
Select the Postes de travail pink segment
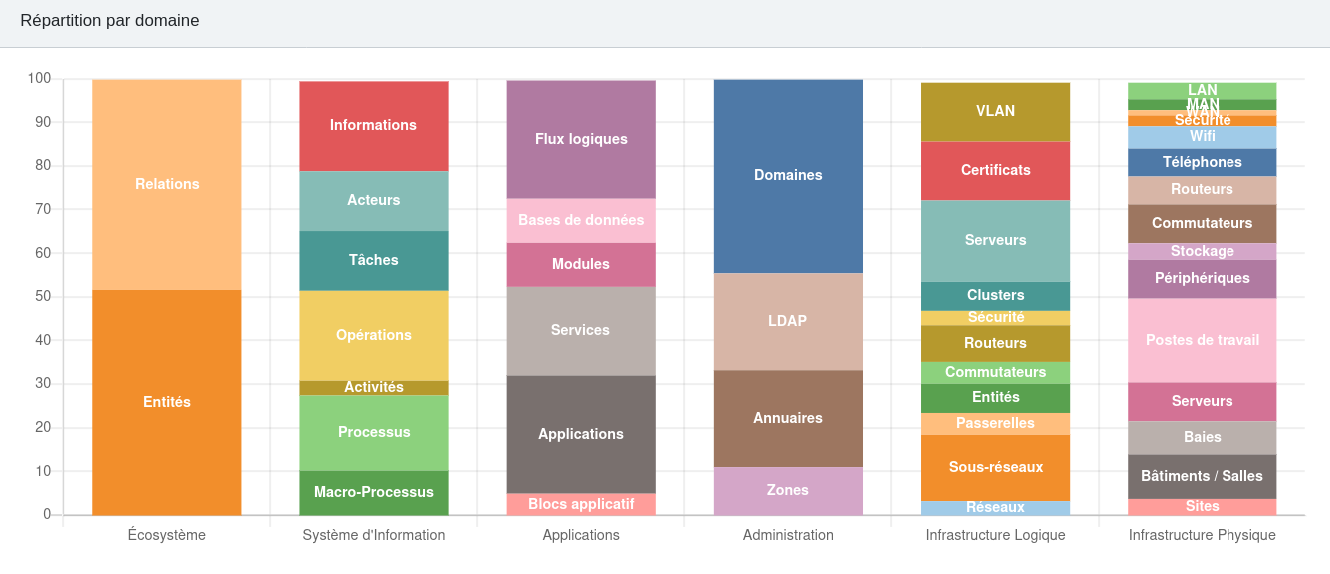coord(1202,340)
